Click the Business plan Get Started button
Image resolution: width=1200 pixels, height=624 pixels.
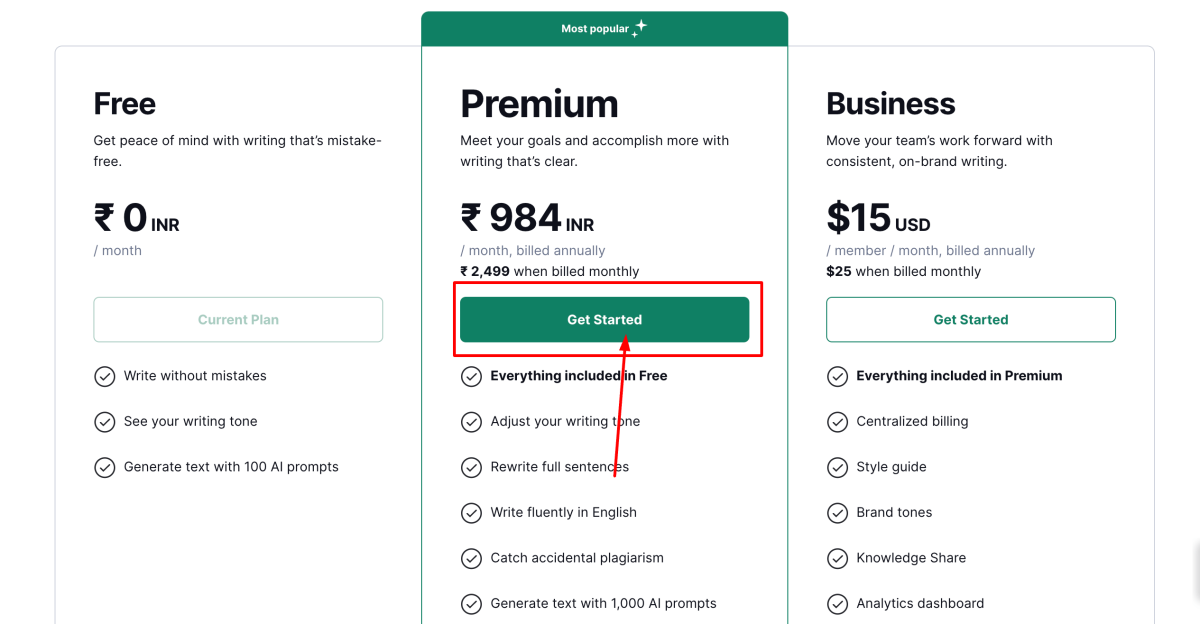[x=970, y=320]
